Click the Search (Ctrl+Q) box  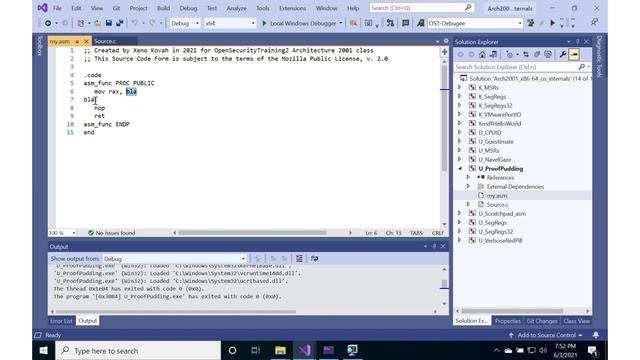click(x=422, y=8)
